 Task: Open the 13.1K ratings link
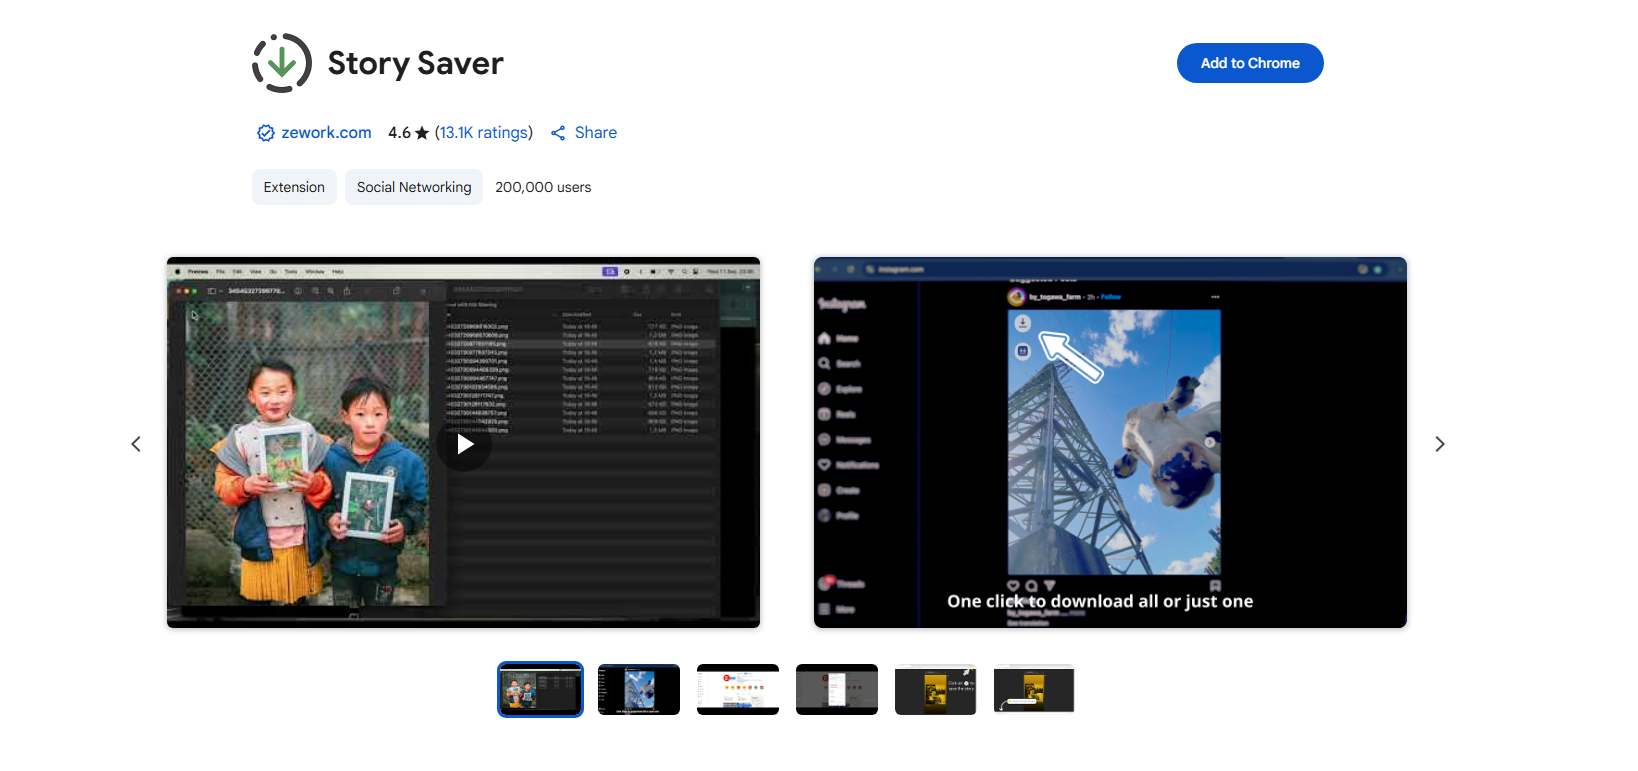coord(483,133)
